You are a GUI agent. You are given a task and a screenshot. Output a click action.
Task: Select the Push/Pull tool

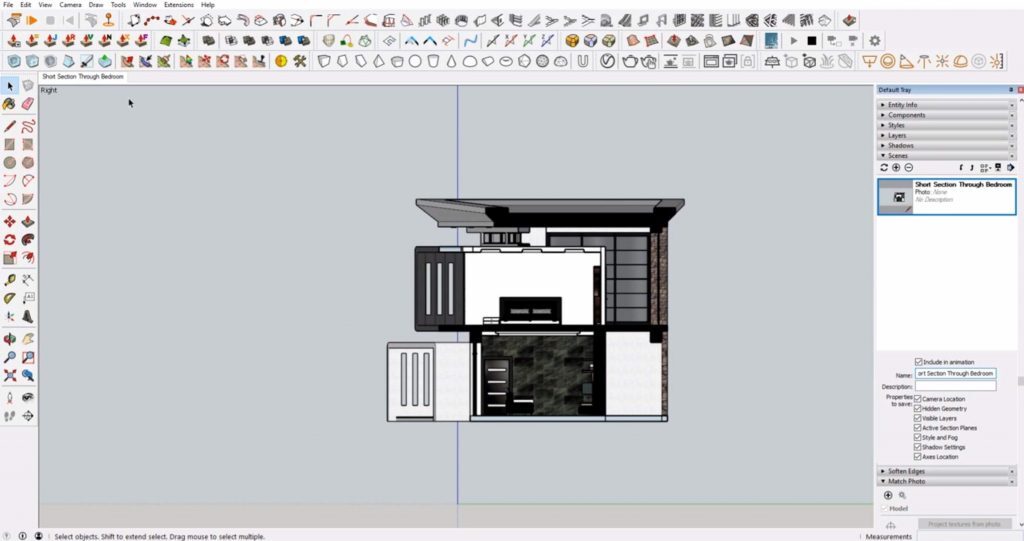[x=27, y=221]
